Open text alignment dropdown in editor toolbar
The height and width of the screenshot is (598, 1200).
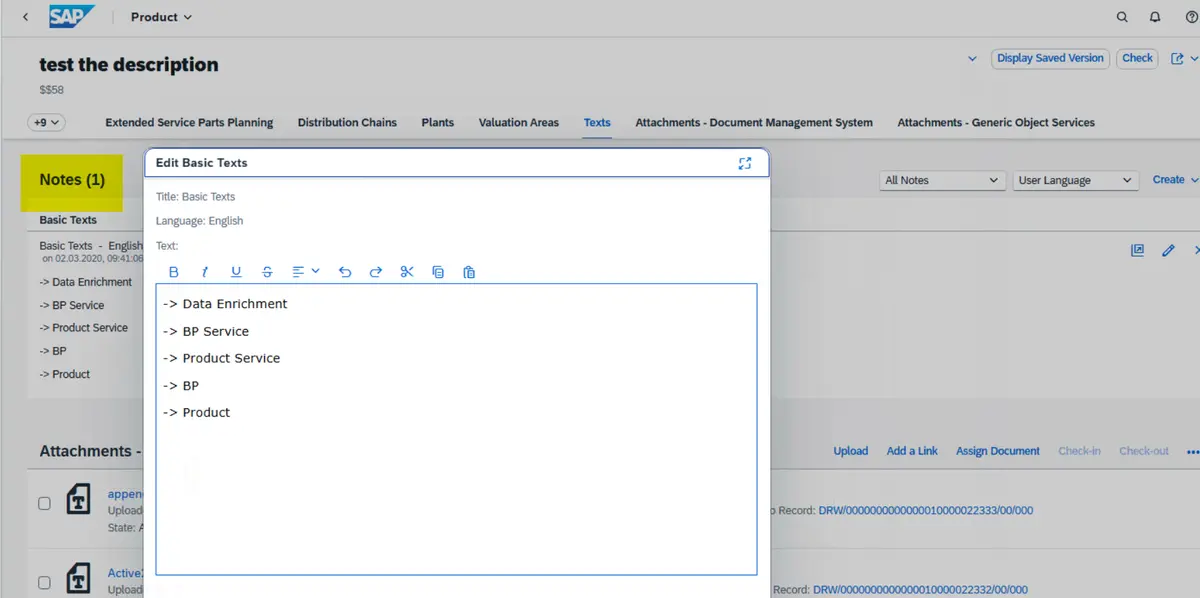coord(305,271)
